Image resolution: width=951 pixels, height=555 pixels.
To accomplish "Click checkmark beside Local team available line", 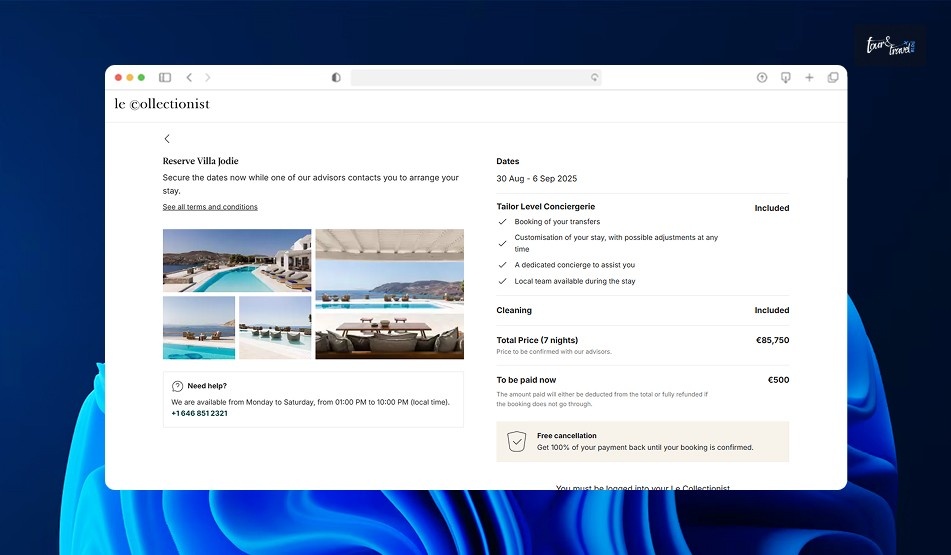I will 502,281.
